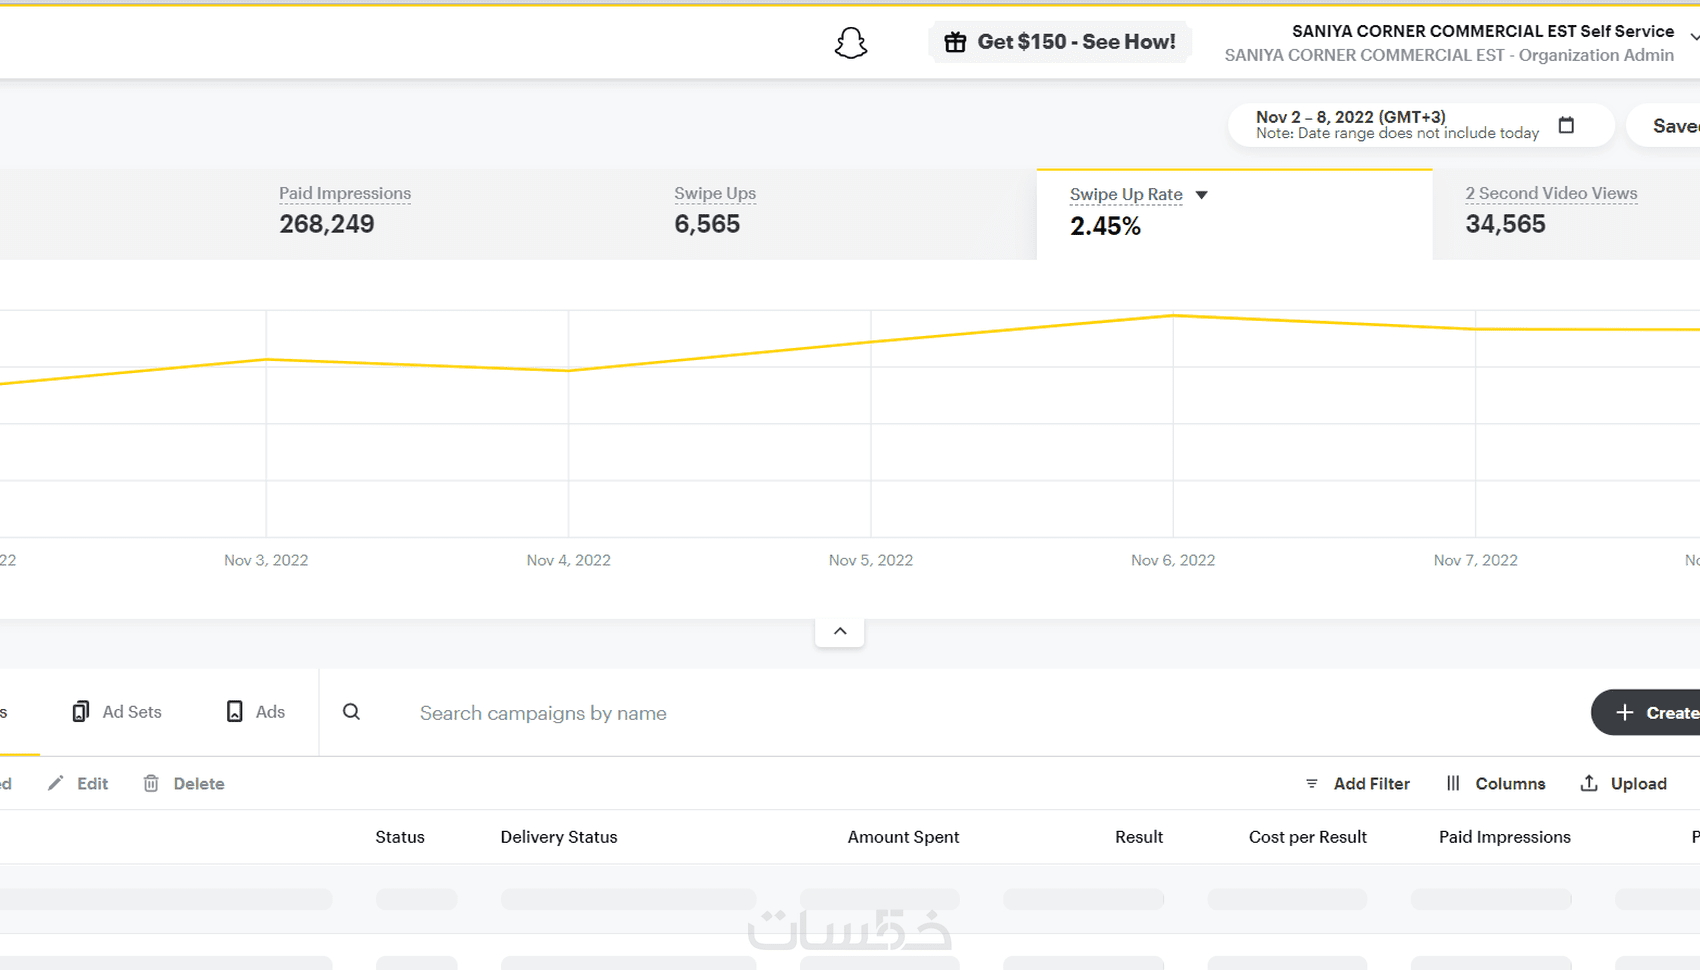Click the Nov 4, 2022 axis label
Screen dimensions: 1700x970
tap(568, 560)
